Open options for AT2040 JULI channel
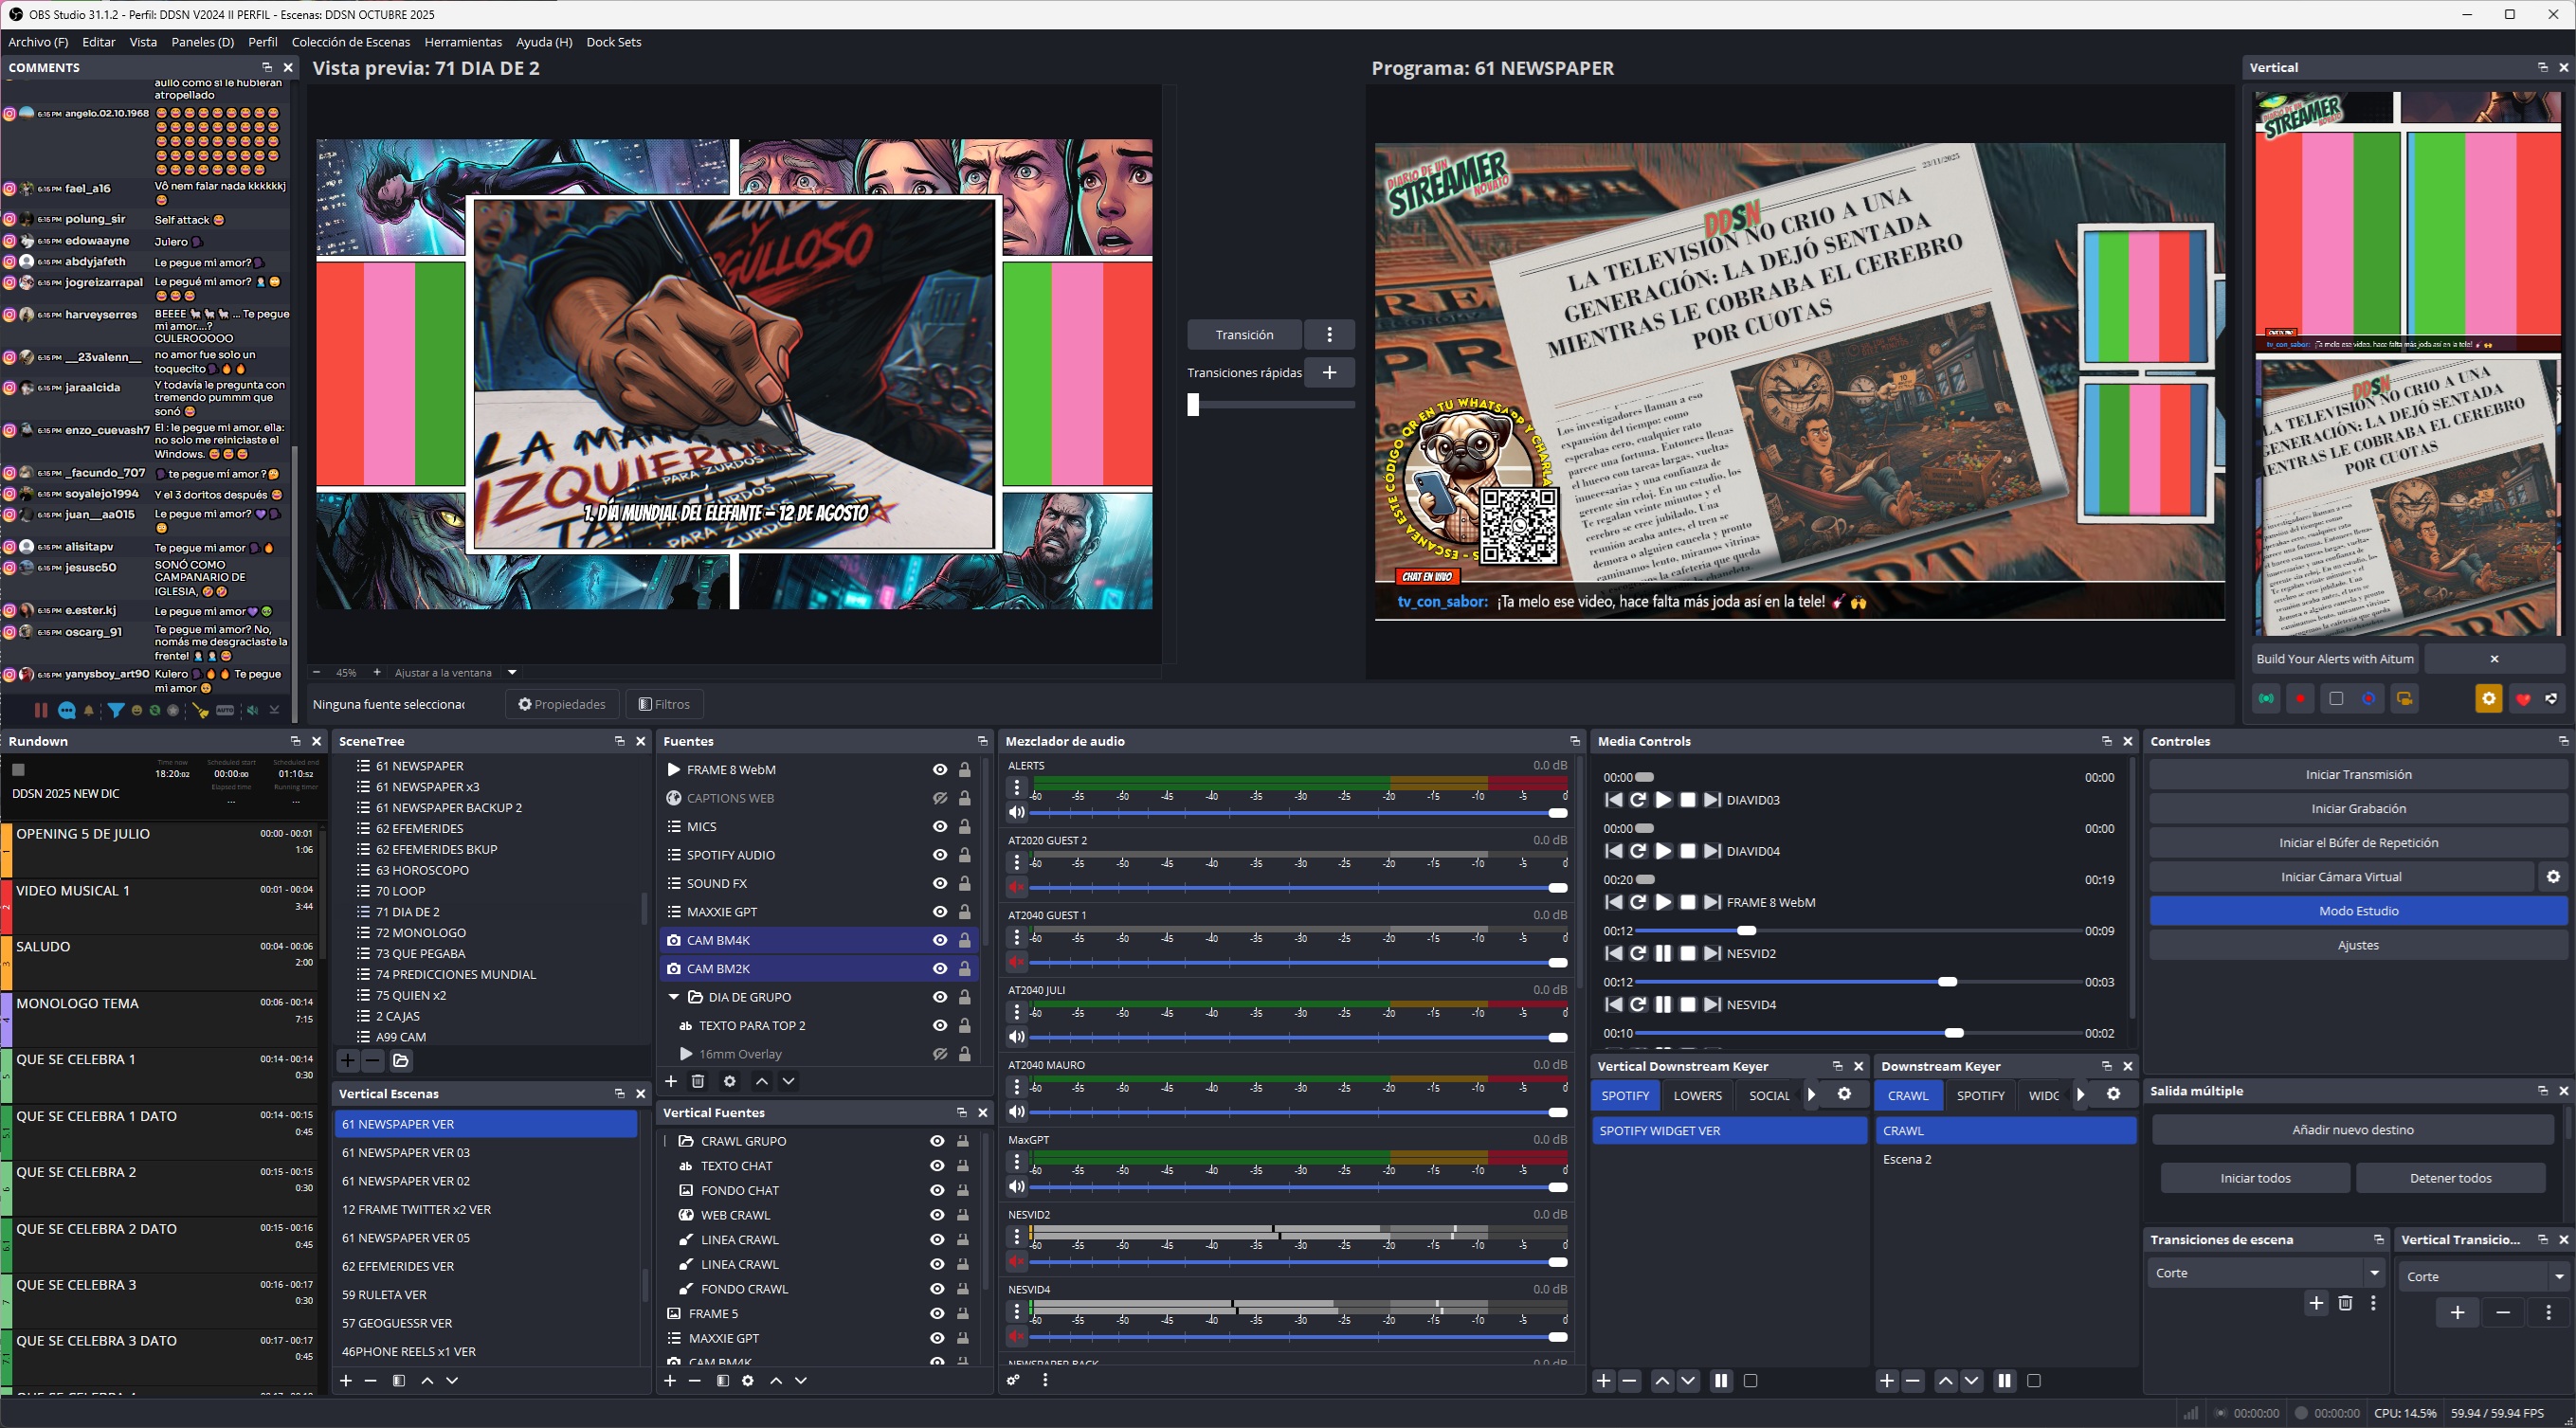This screenshot has width=2576, height=1428. 1016,1012
